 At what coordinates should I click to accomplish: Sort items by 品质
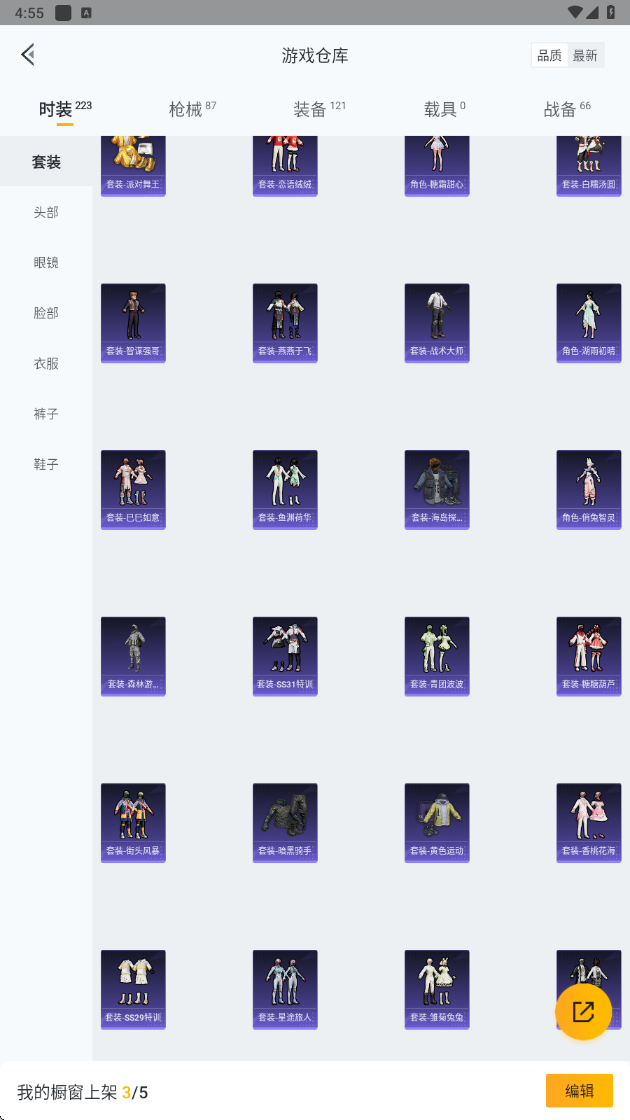(549, 56)
